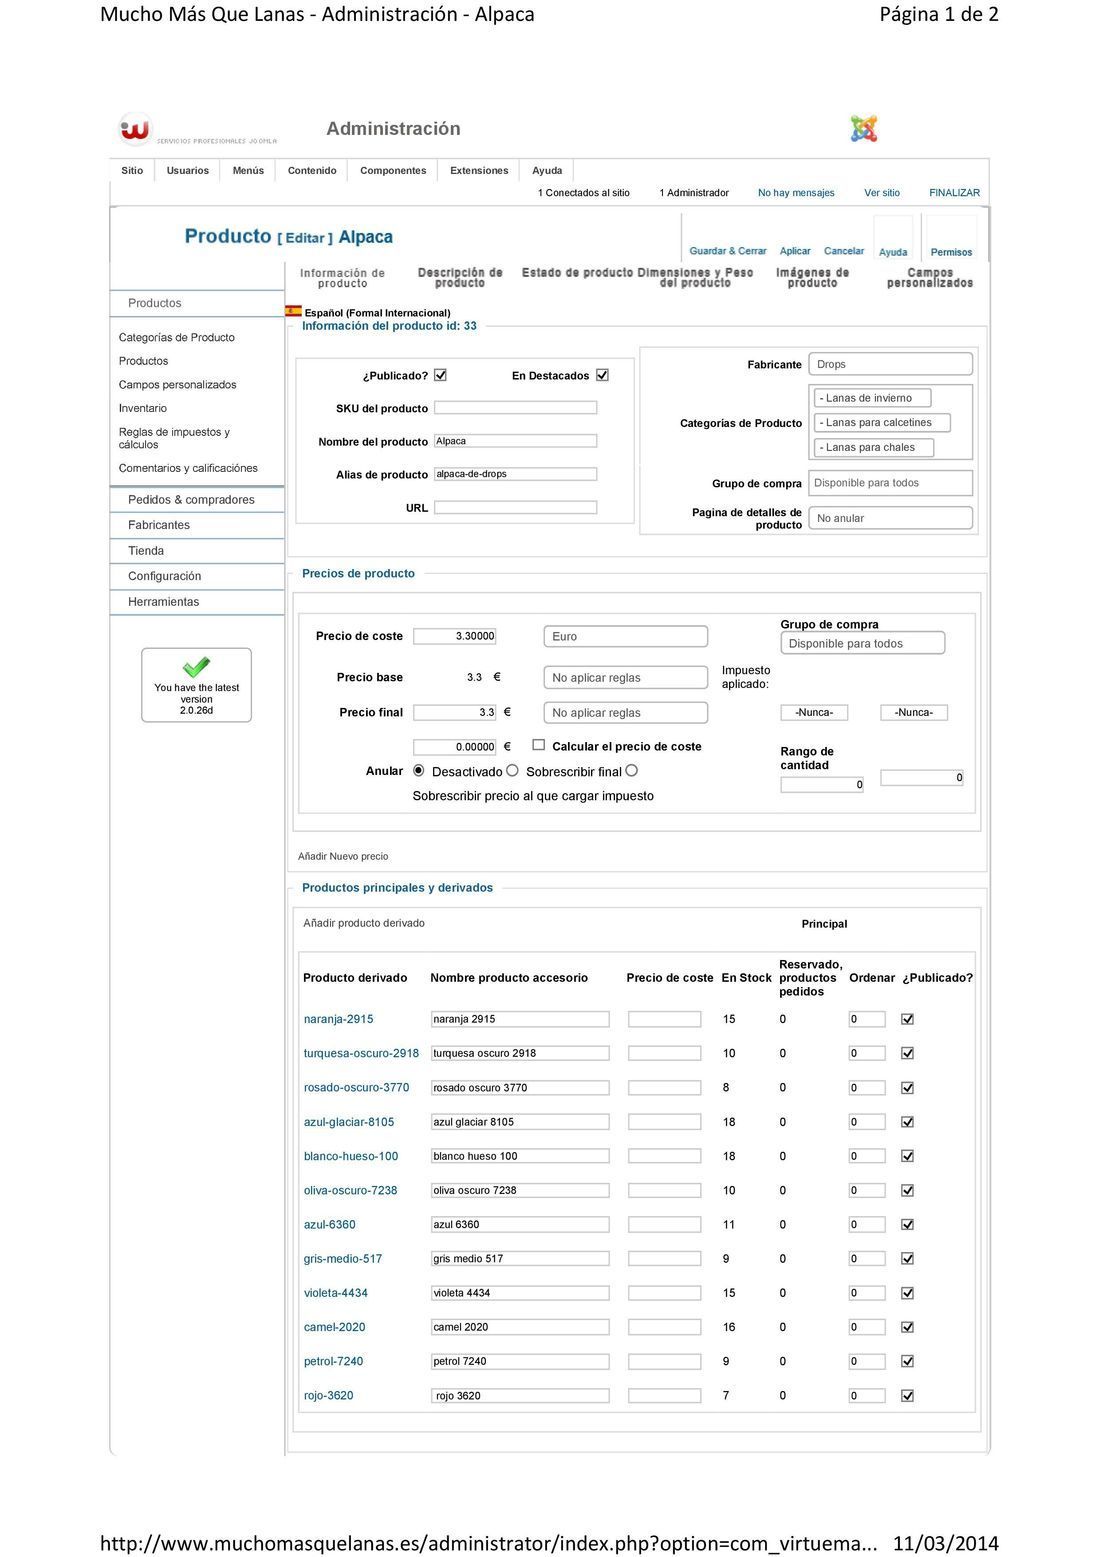Viewport: 1100px width, 1557px height.
Task: Click the No hay mensajes link
Action: [x=796, y=193]
